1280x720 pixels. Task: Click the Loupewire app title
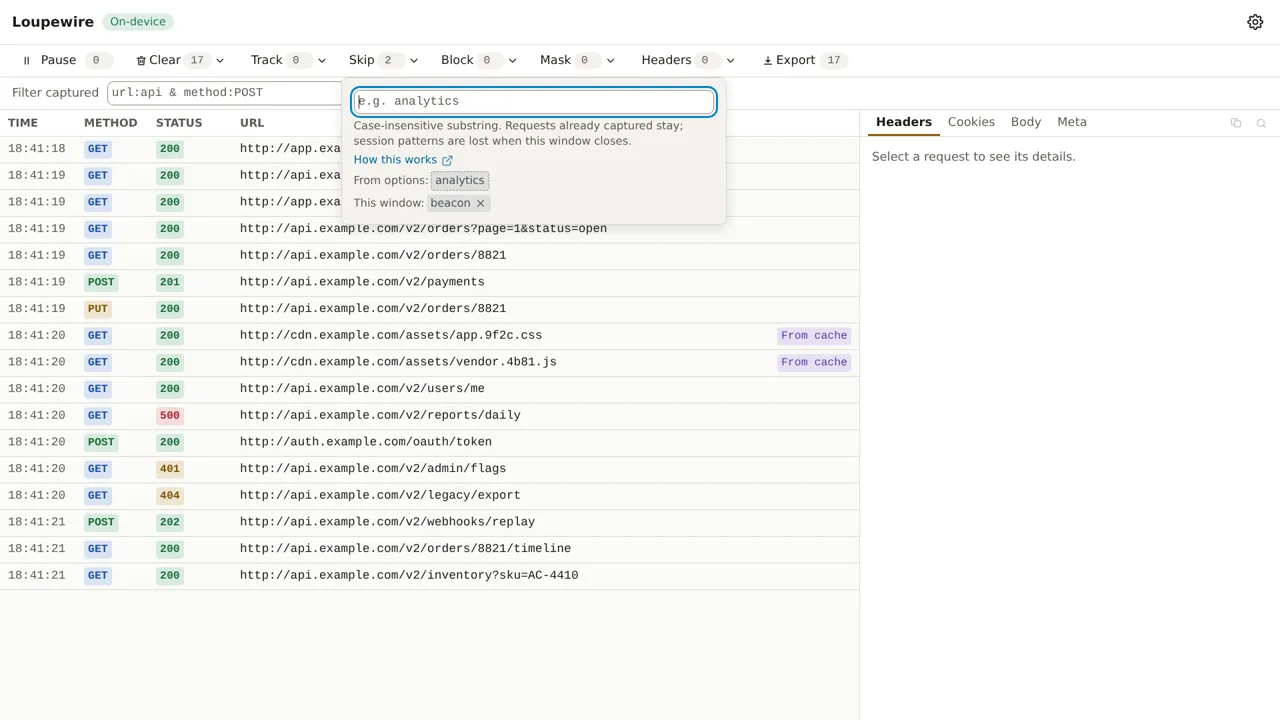pos(53,22)
